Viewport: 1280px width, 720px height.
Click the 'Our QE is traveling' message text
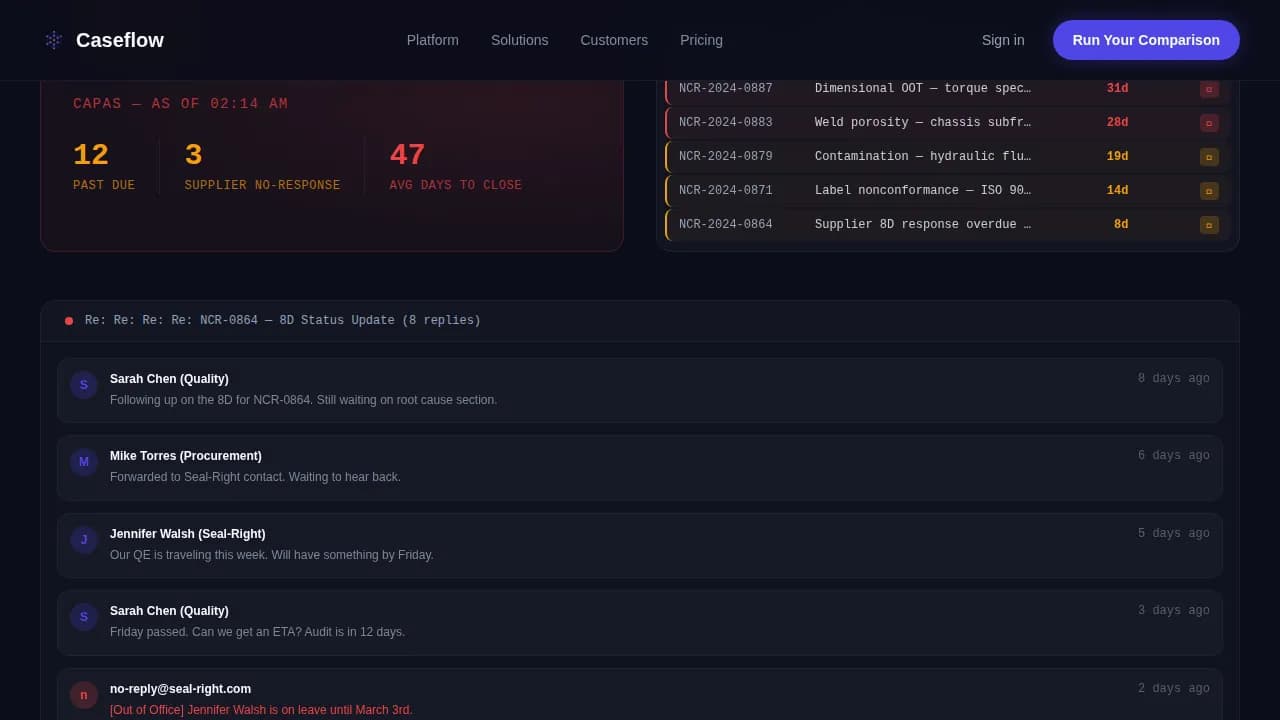[x=272, y=555]
